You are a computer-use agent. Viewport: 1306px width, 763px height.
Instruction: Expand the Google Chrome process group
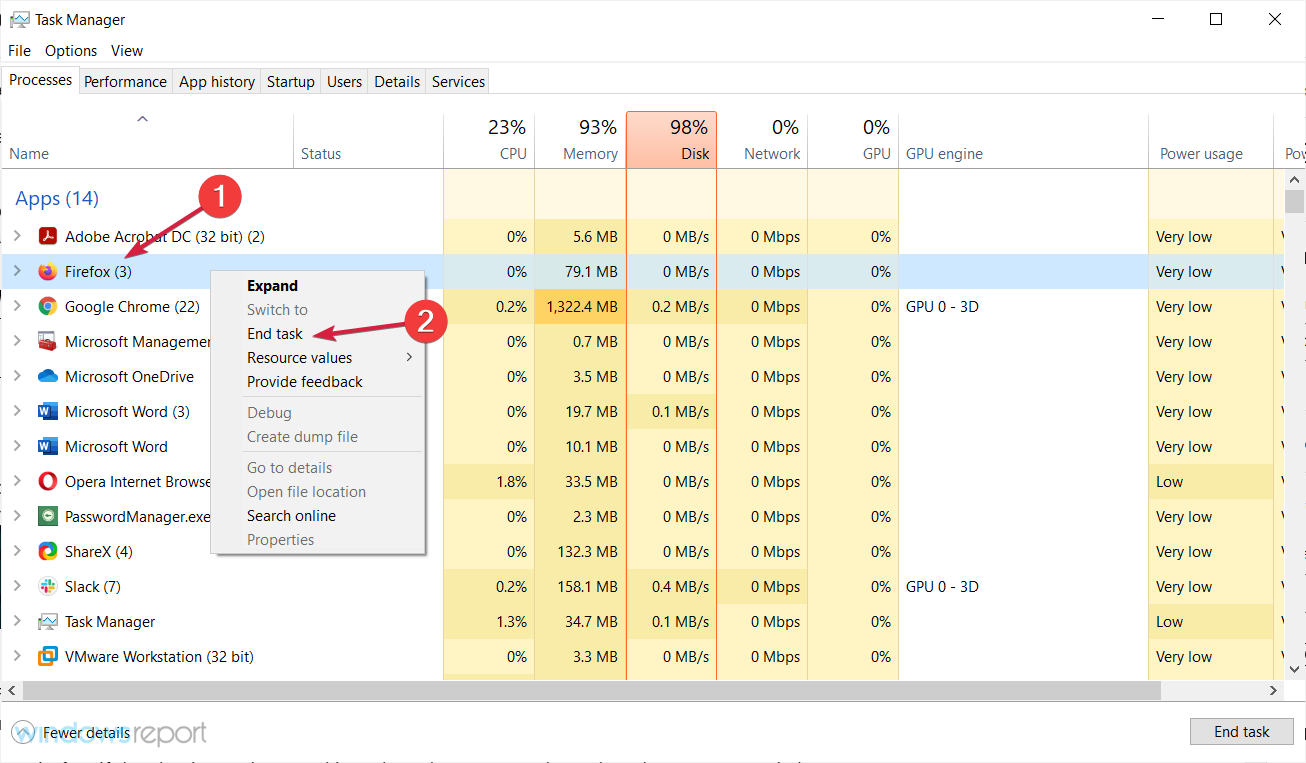coord(17,307)
